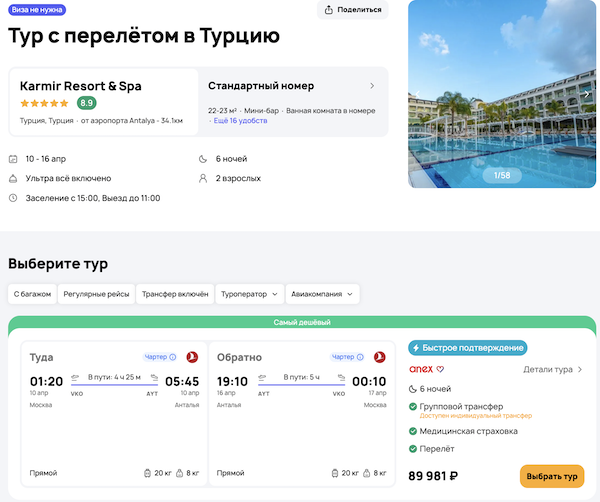Toggle the Трансфер включён filter
Screen dimensions: 600x502
(175, 294)
